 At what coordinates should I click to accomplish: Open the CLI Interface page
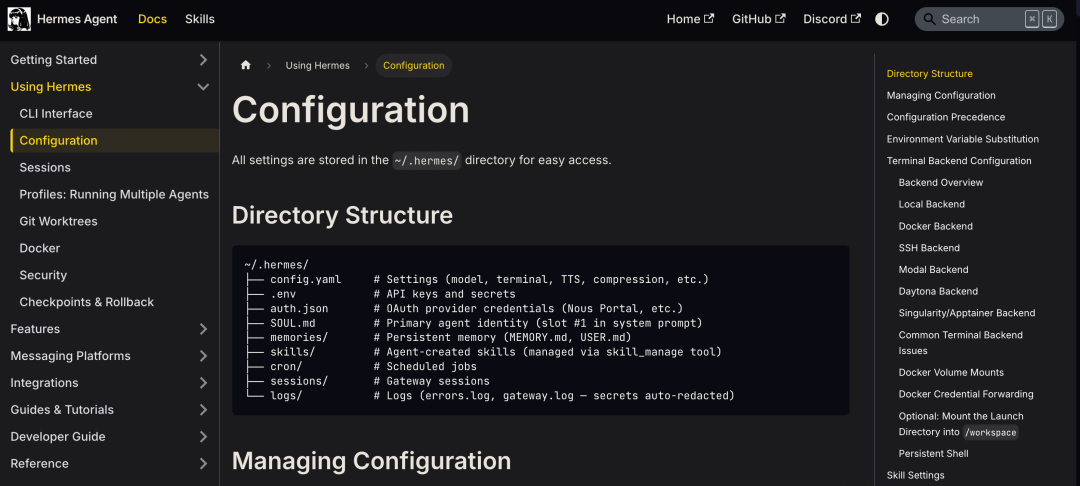(x=56, y=114)
